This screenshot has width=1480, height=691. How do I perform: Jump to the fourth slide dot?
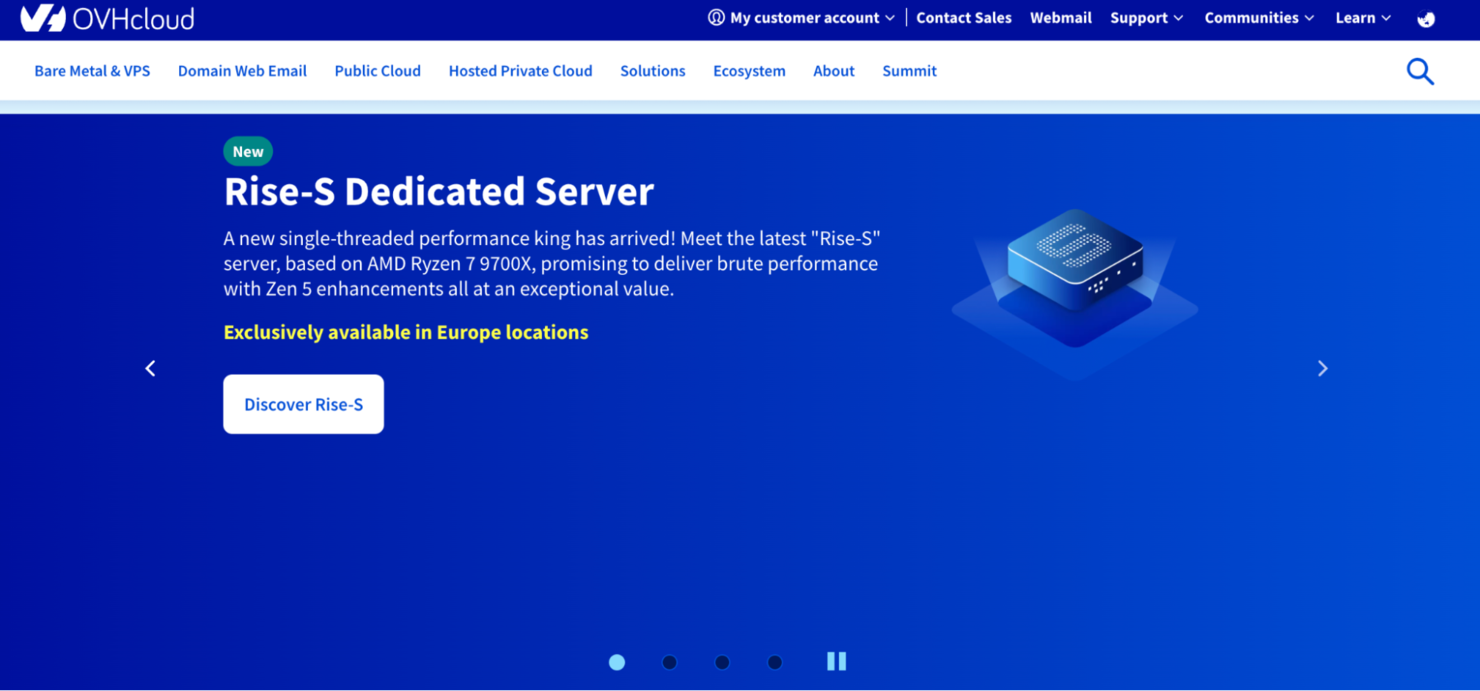point(775,661)
